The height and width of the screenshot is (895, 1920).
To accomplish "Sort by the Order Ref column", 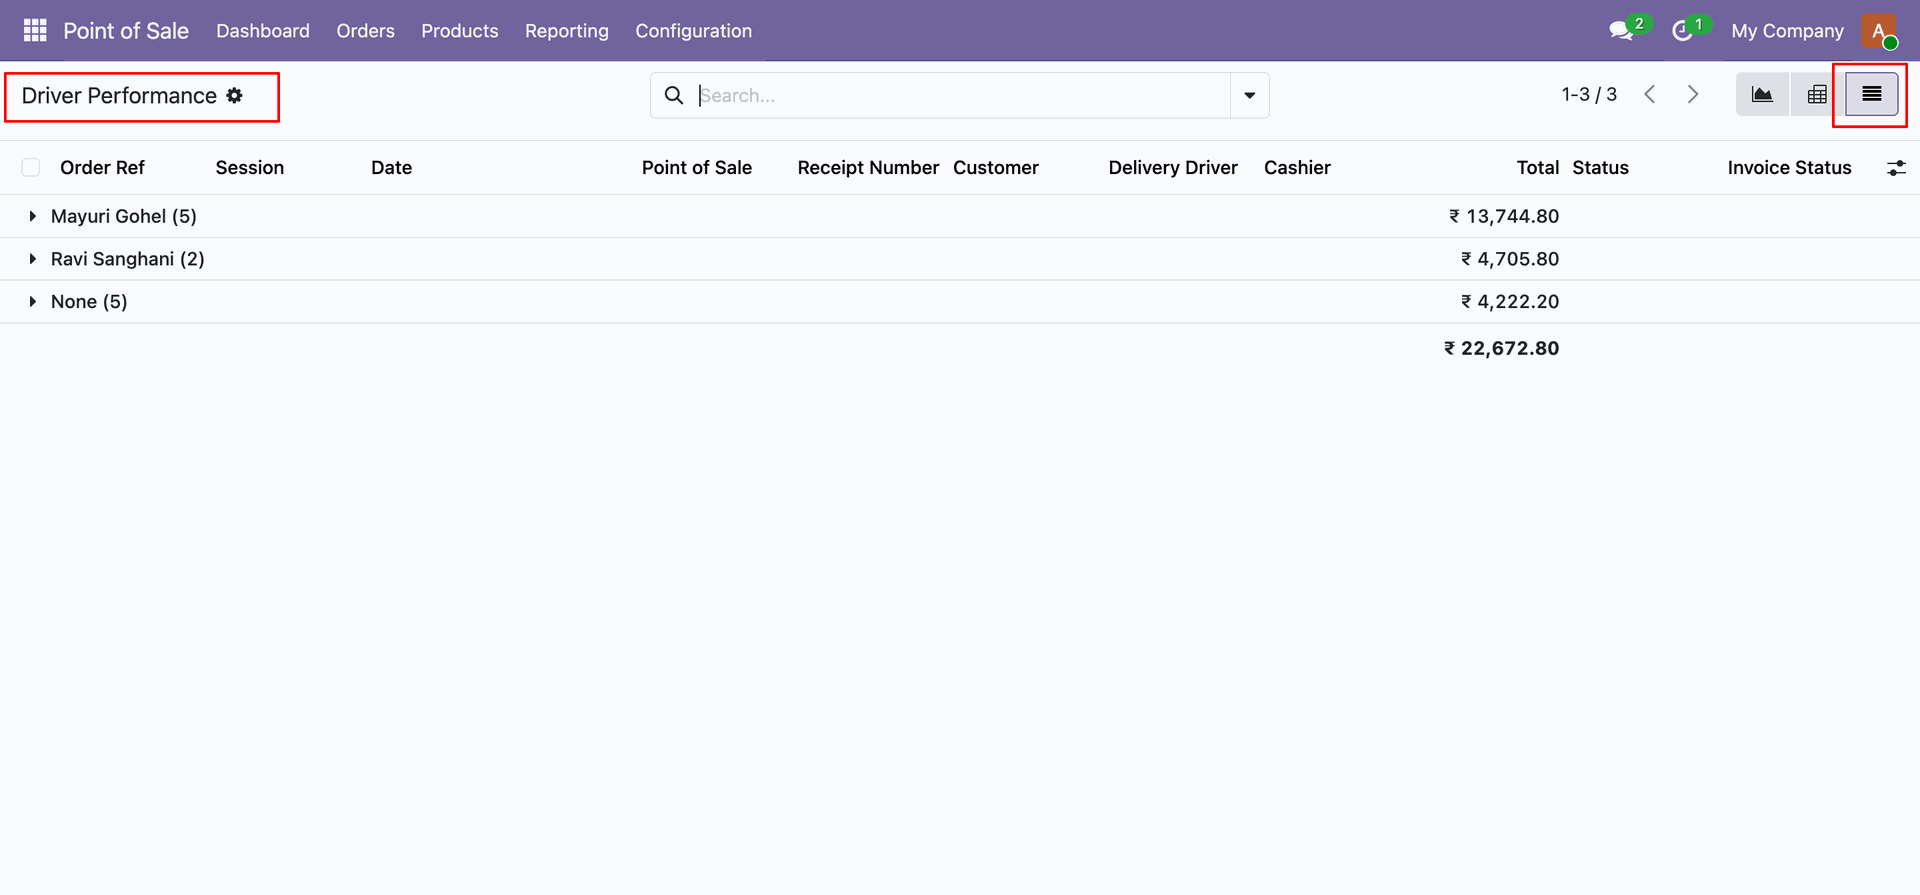I will 102,168.
